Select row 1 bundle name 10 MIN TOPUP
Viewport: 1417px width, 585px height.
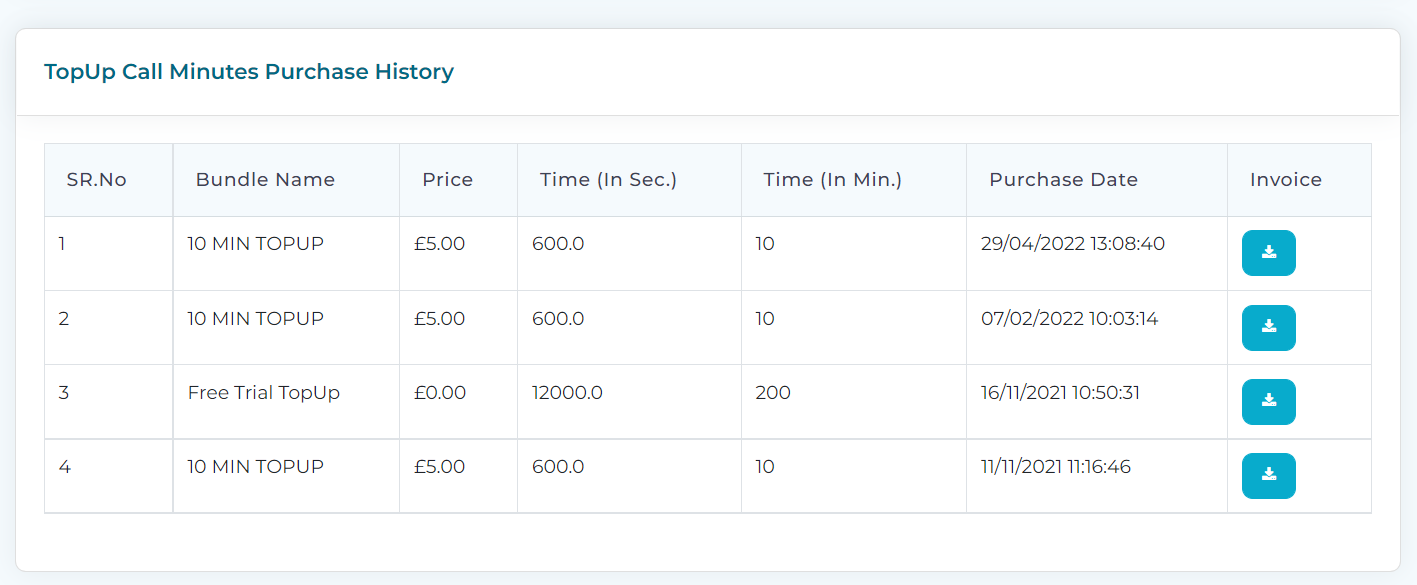256,244
